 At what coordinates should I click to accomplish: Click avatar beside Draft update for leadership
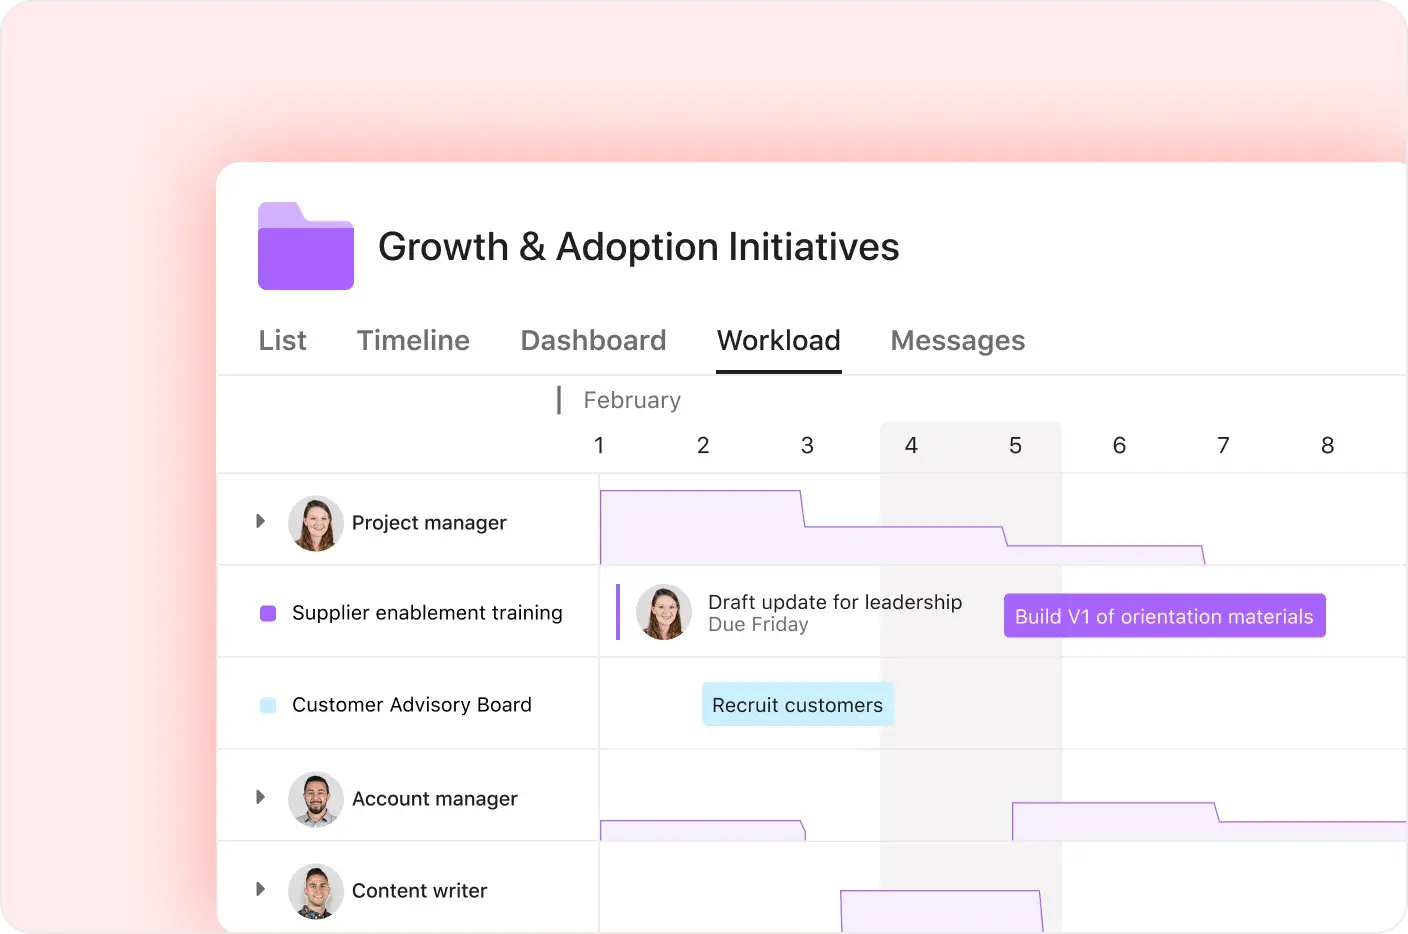[664, 612]
